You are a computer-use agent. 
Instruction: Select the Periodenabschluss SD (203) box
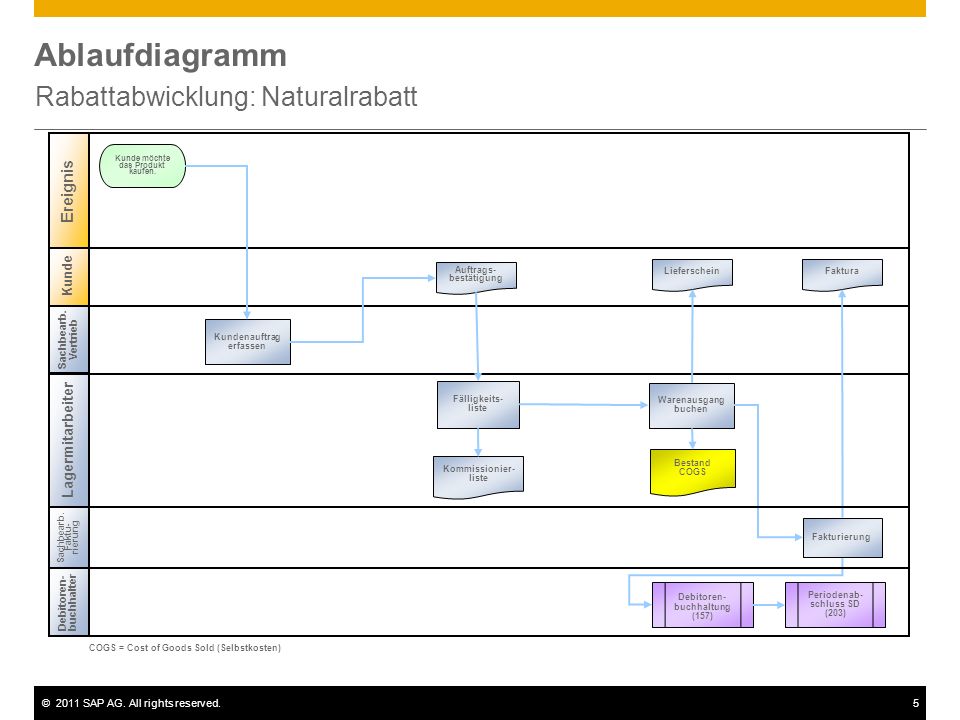(x=835, y=605)
